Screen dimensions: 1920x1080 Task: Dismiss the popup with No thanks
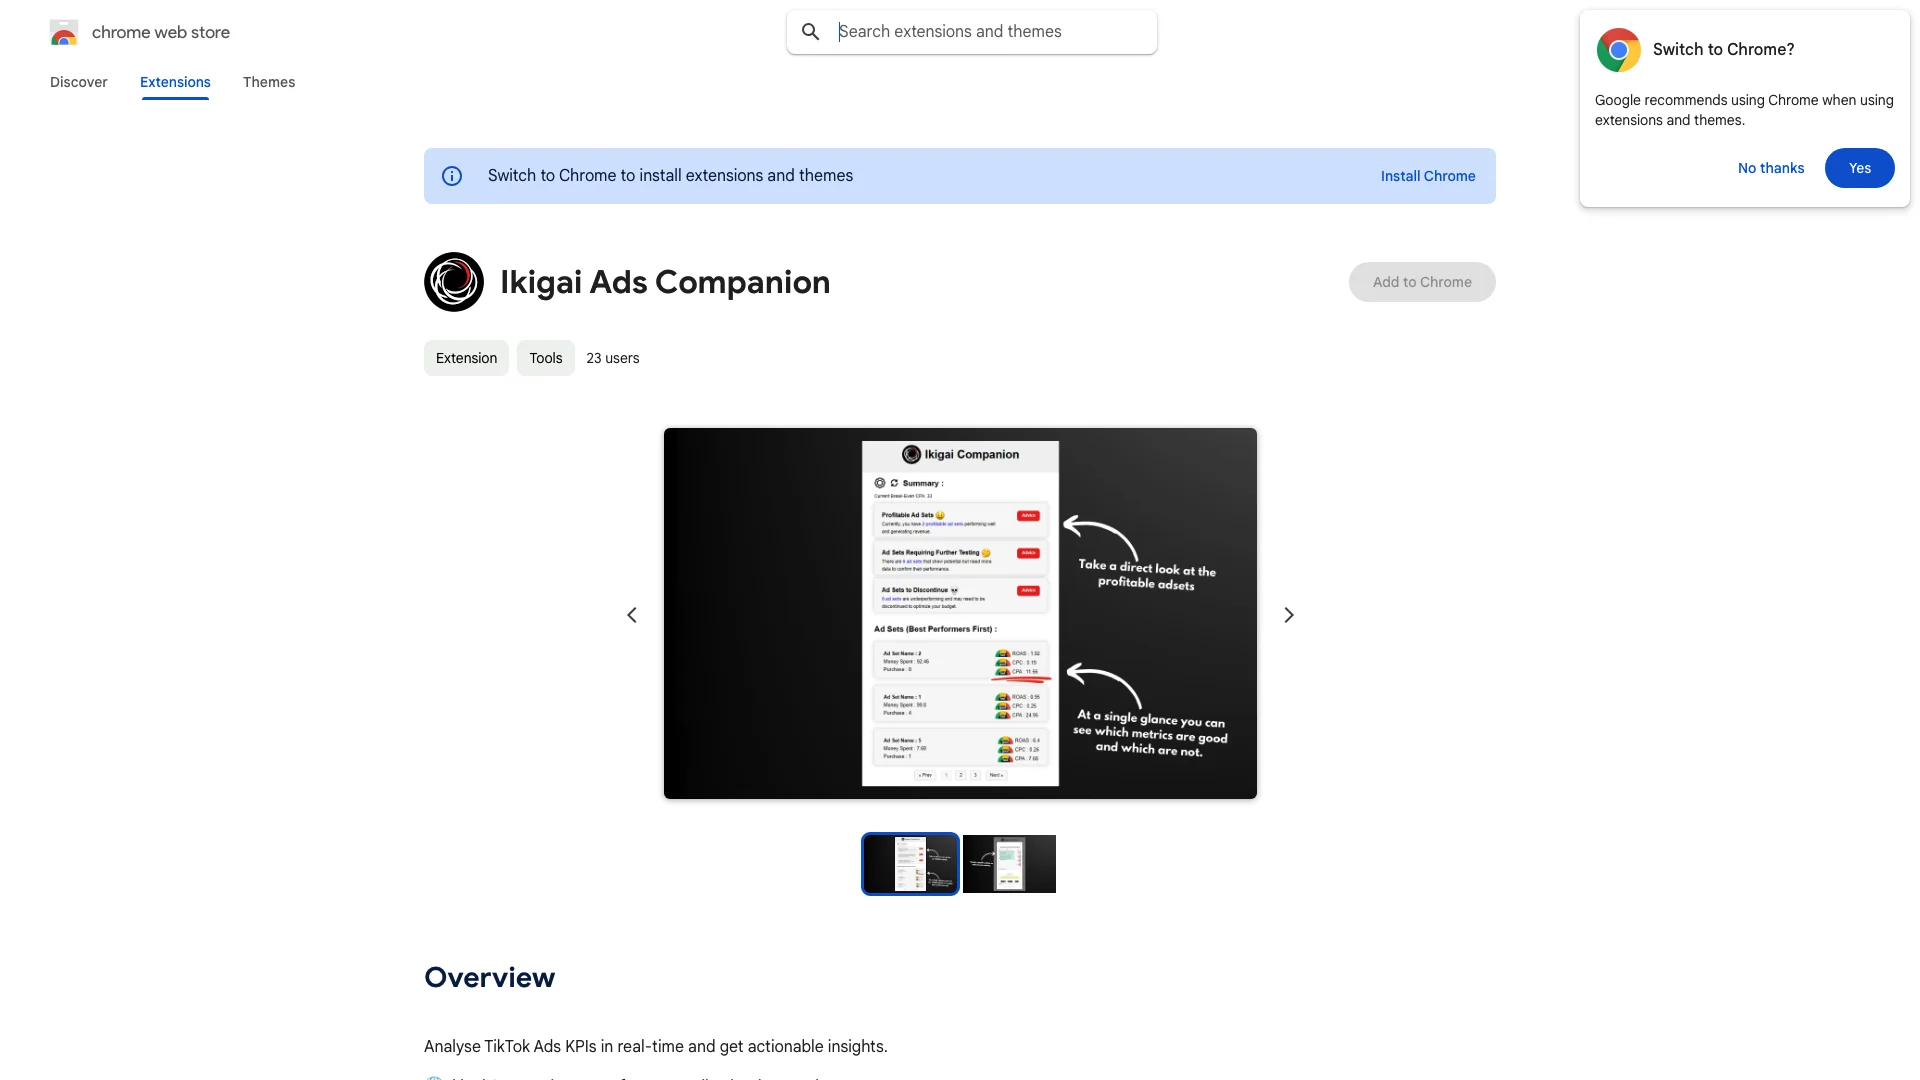pos(1771,168)
